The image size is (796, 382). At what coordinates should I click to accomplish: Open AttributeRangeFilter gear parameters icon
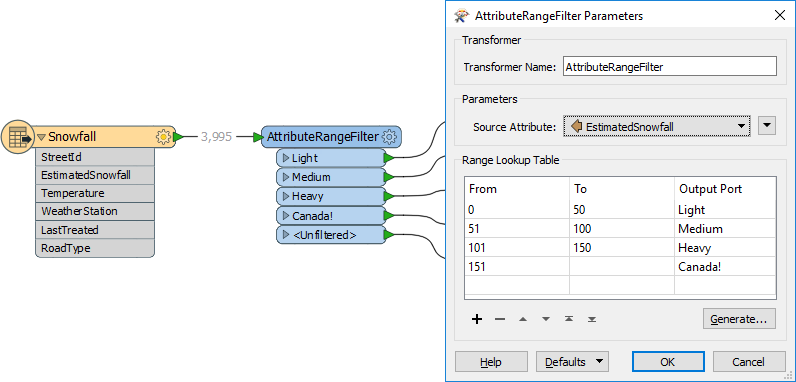click(x=389, y=137)
